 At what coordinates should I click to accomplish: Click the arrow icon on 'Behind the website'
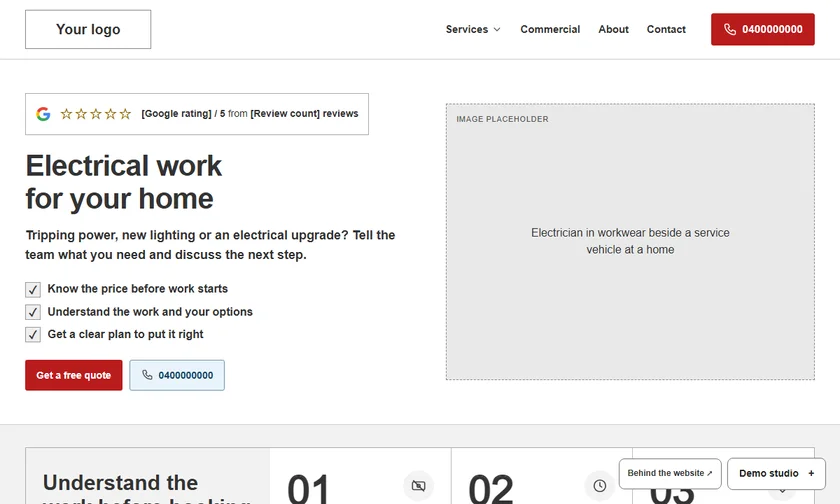(x=709, y=473)
